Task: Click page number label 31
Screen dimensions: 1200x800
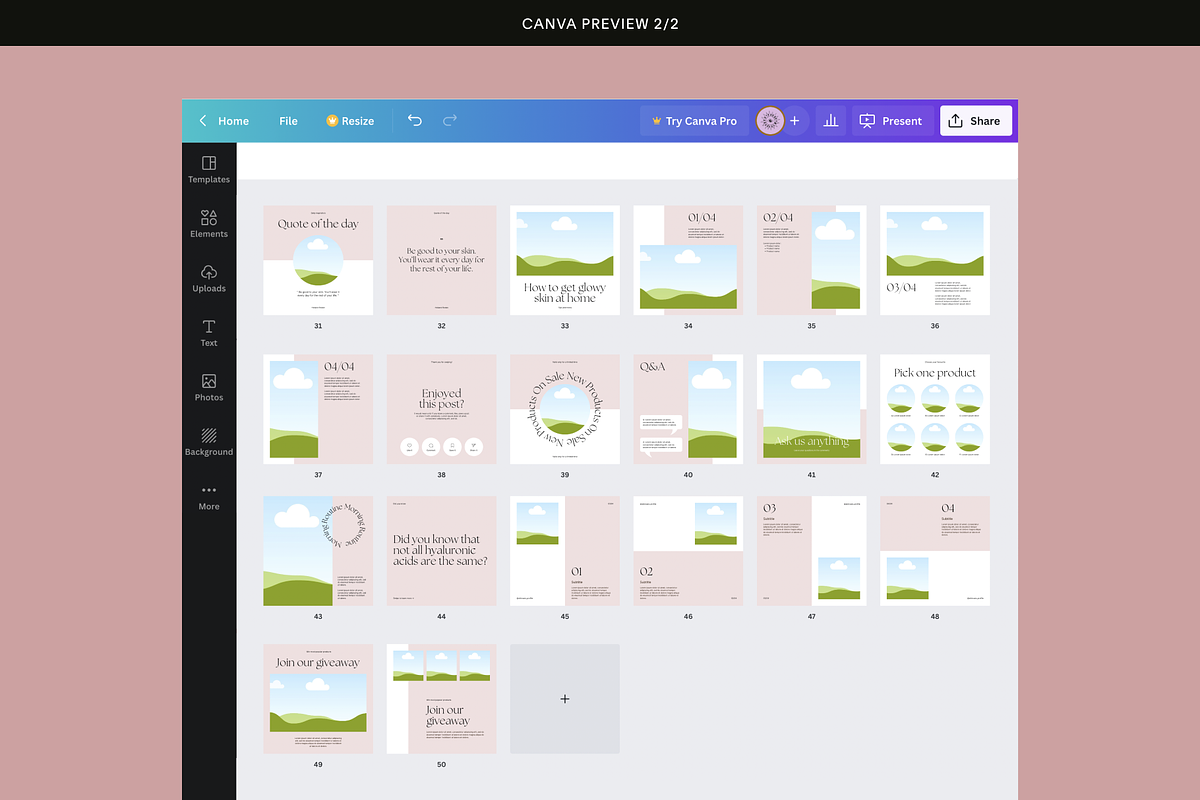Action: click(318, 326)
